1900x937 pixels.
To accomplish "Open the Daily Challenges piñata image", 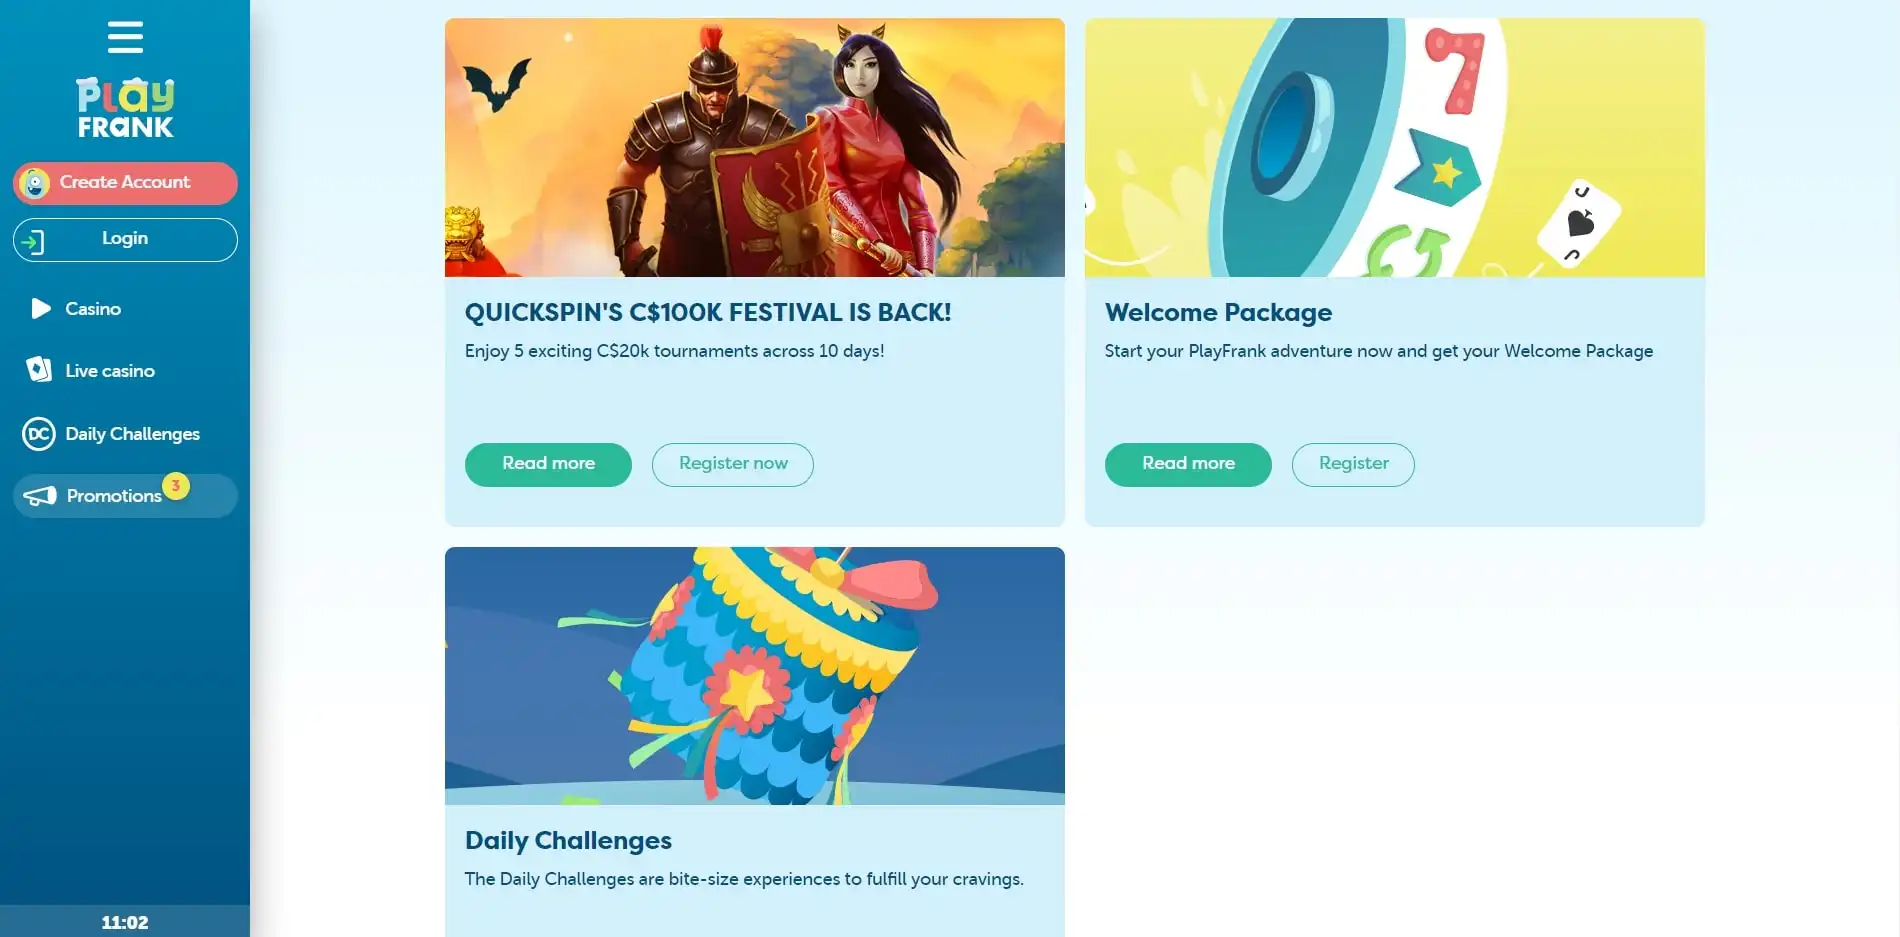I will point(755,676).
